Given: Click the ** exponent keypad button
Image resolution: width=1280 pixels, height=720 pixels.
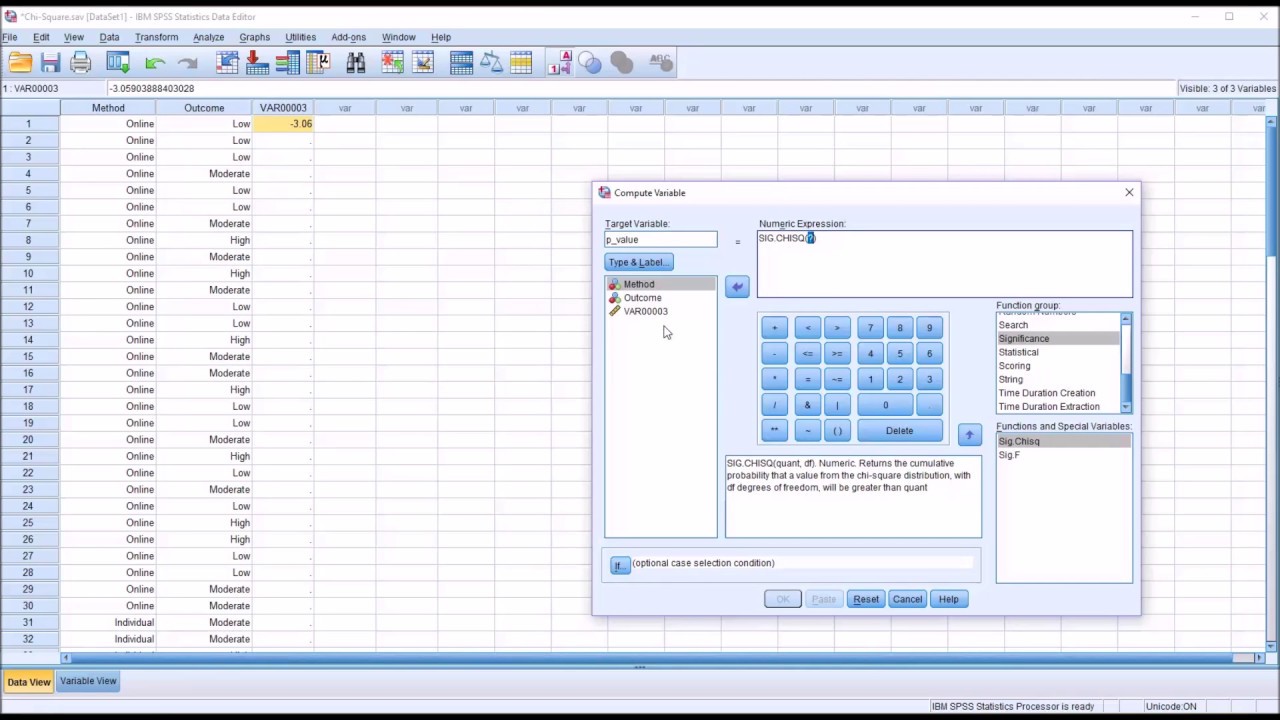Looking at the screenshot, I should pos(774,431).
